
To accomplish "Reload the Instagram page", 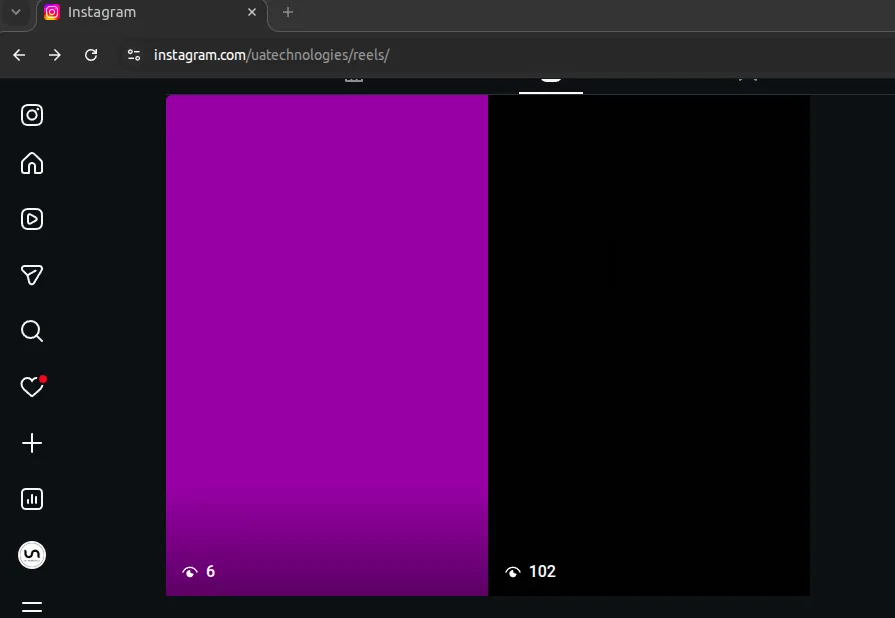I will click(91, 55).
